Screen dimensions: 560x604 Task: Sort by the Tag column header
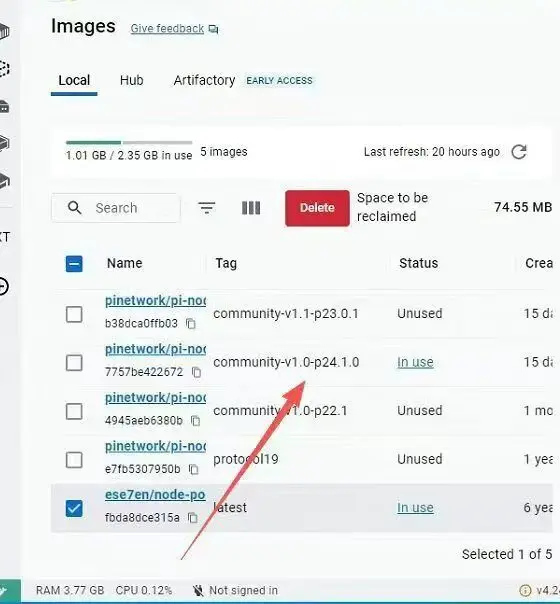[226, 263]
